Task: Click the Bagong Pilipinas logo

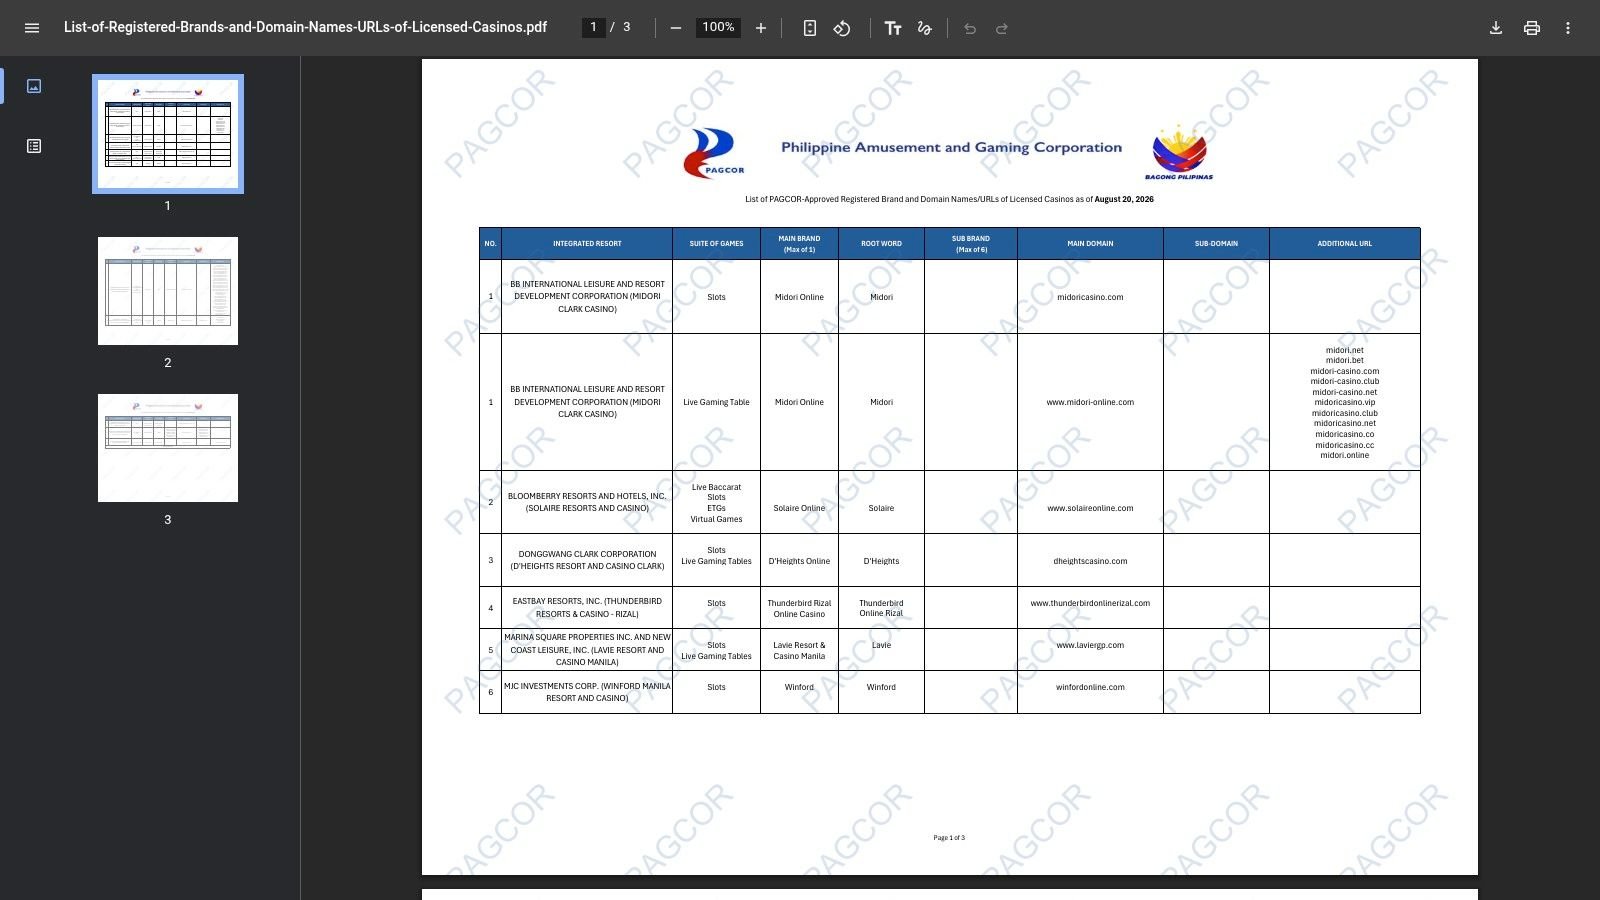Action: coord(1179,152)
